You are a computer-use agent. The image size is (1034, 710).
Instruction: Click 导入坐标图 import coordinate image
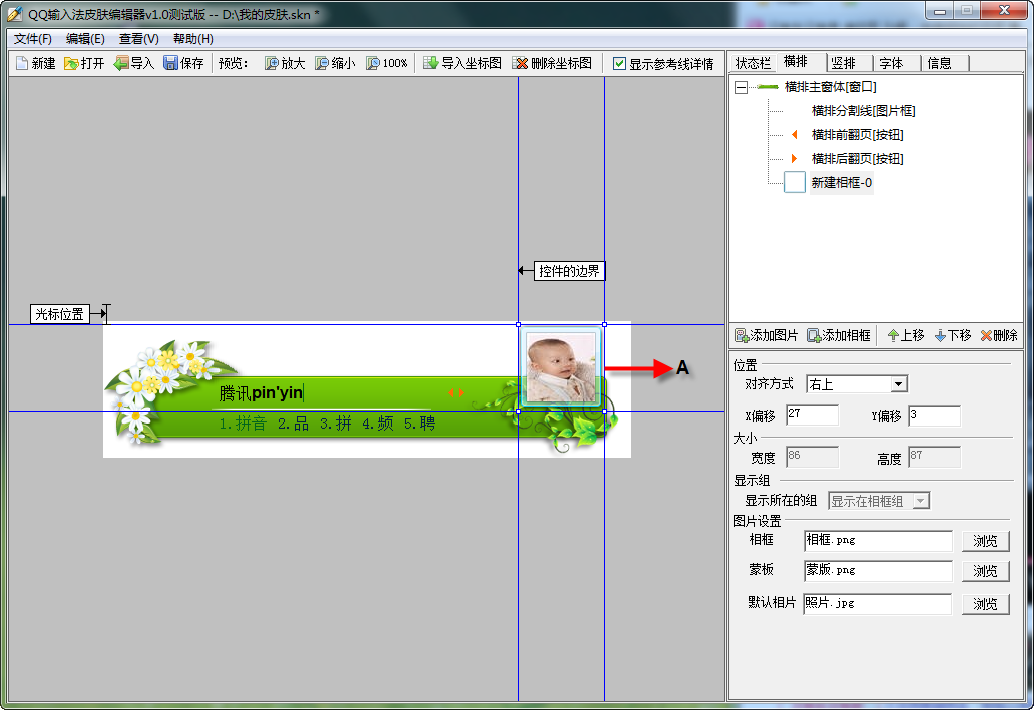462,63
